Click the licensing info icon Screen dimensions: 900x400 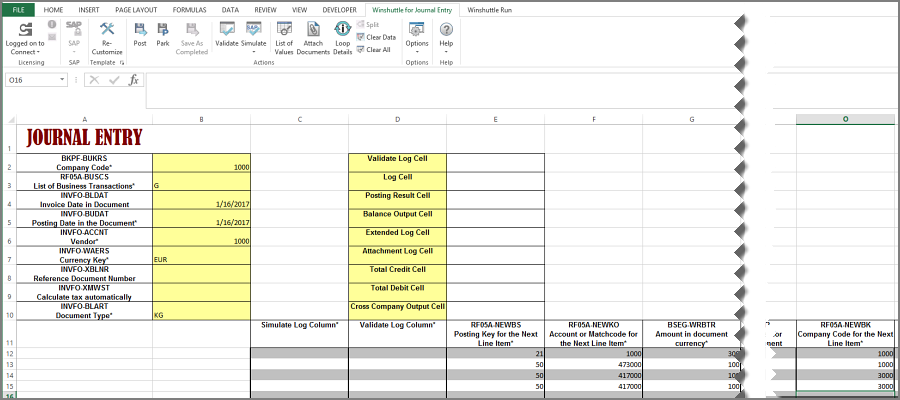pos(52,24)
